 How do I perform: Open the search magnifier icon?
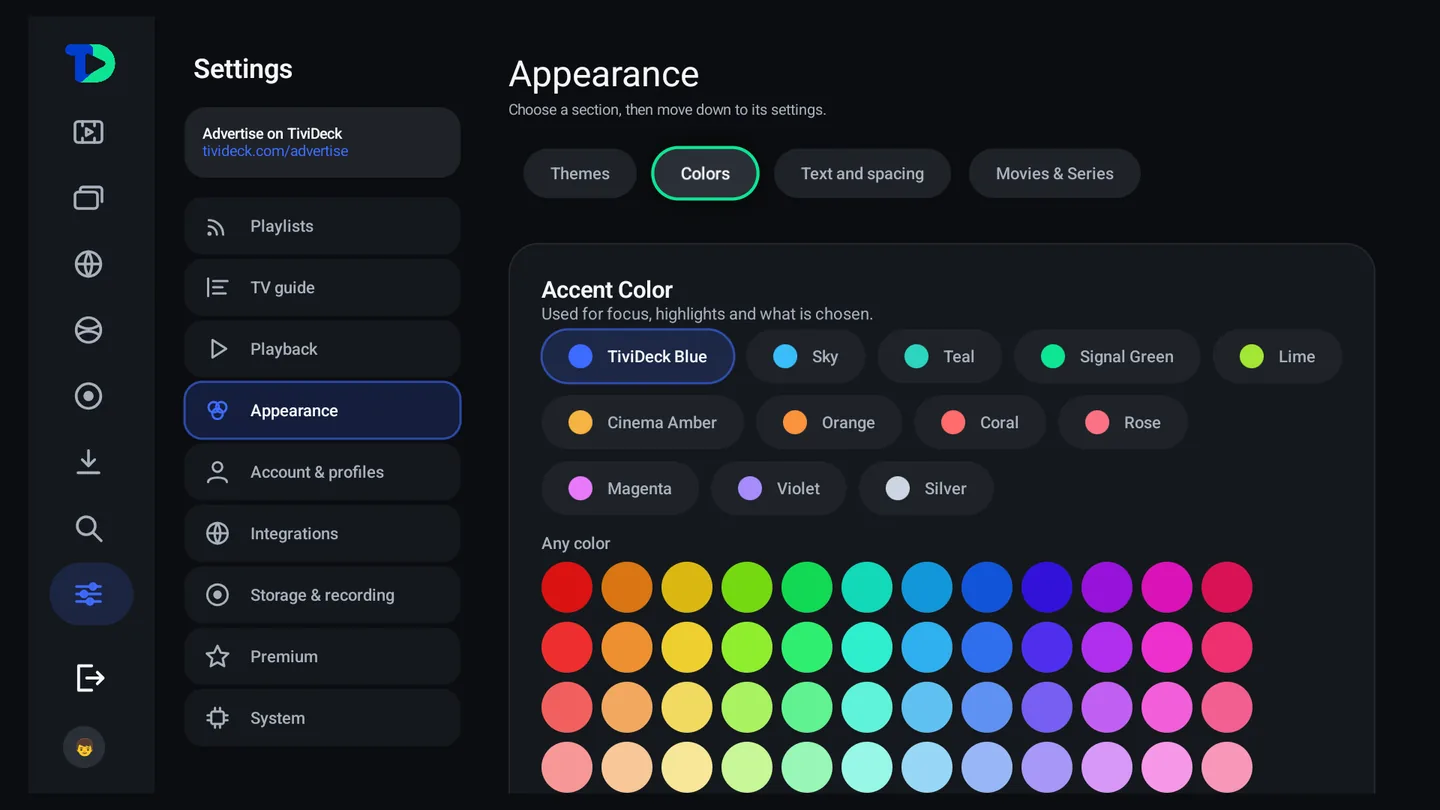(89, 528)
